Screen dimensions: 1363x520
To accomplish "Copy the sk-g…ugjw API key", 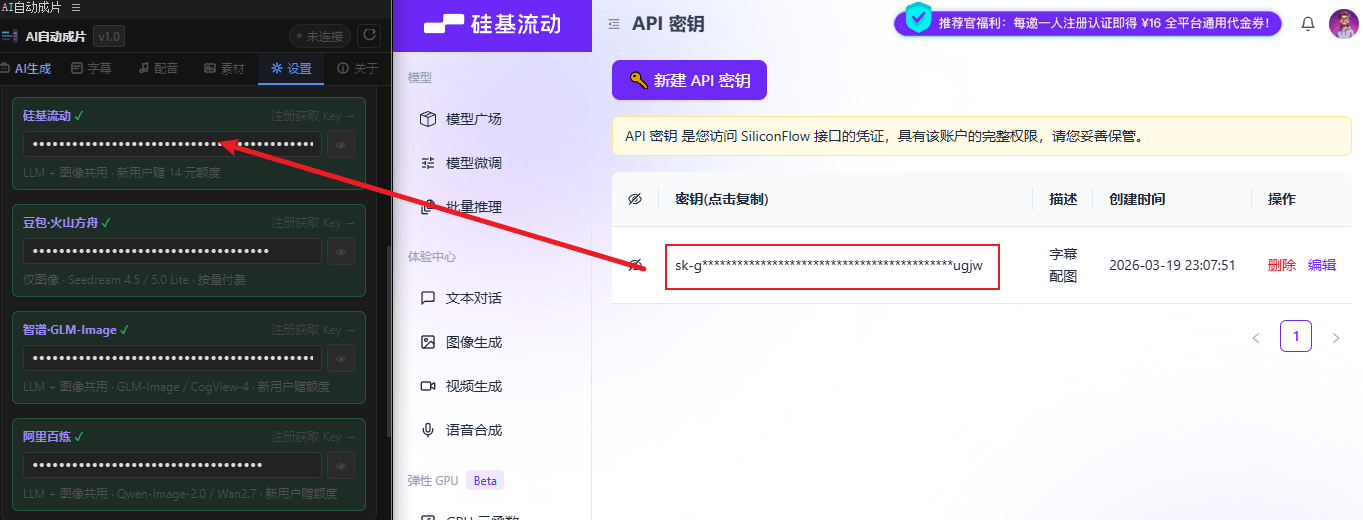I will pyautogui.click(x=829, y=265).
